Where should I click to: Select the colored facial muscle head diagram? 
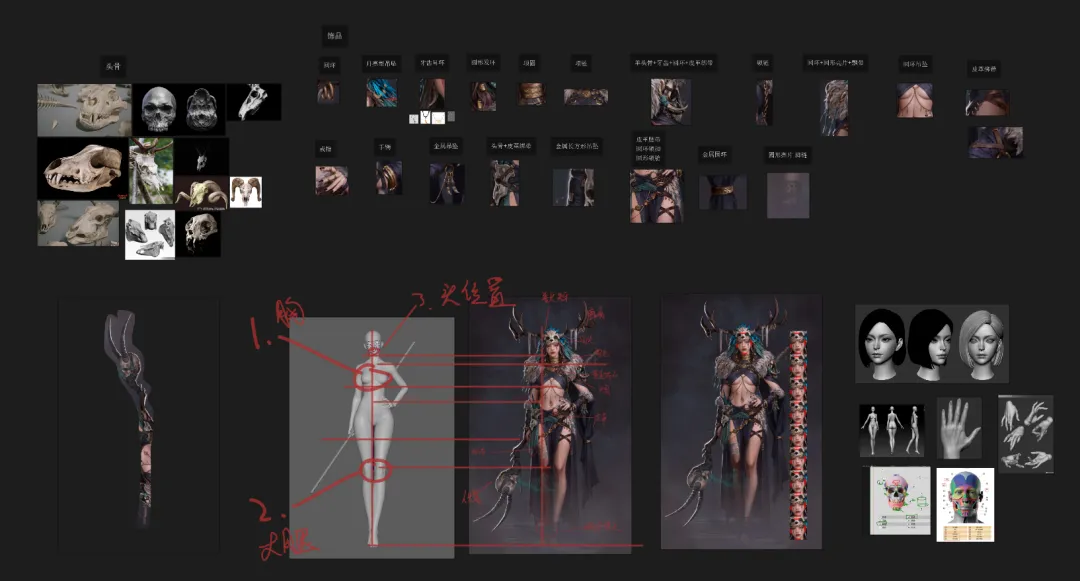click(965, 504)
